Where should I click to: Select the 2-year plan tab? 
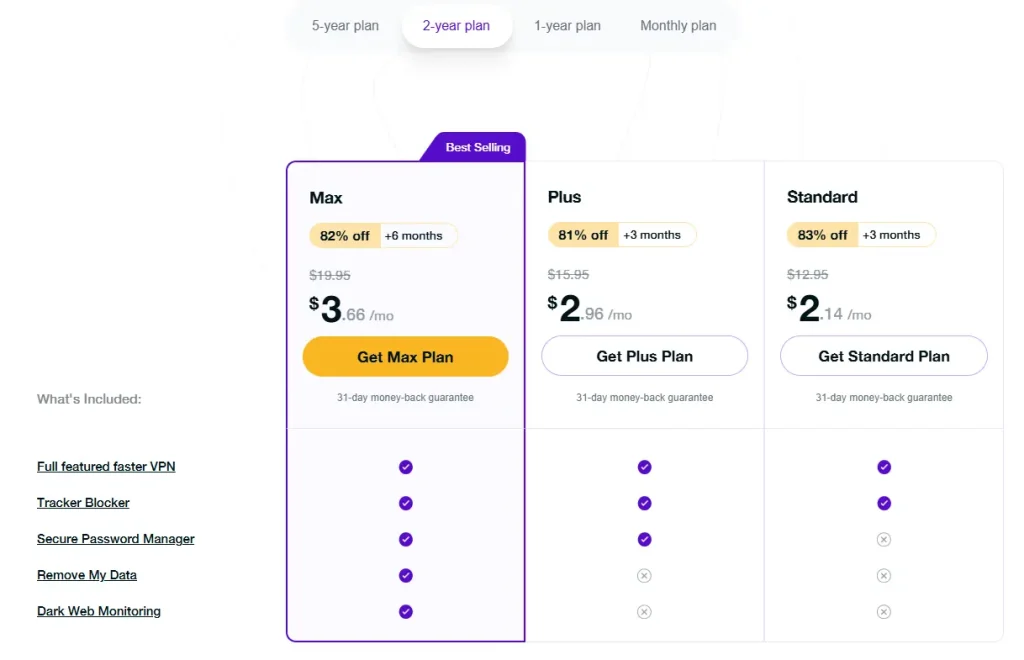pyautogui.click(x=456, y=26)
